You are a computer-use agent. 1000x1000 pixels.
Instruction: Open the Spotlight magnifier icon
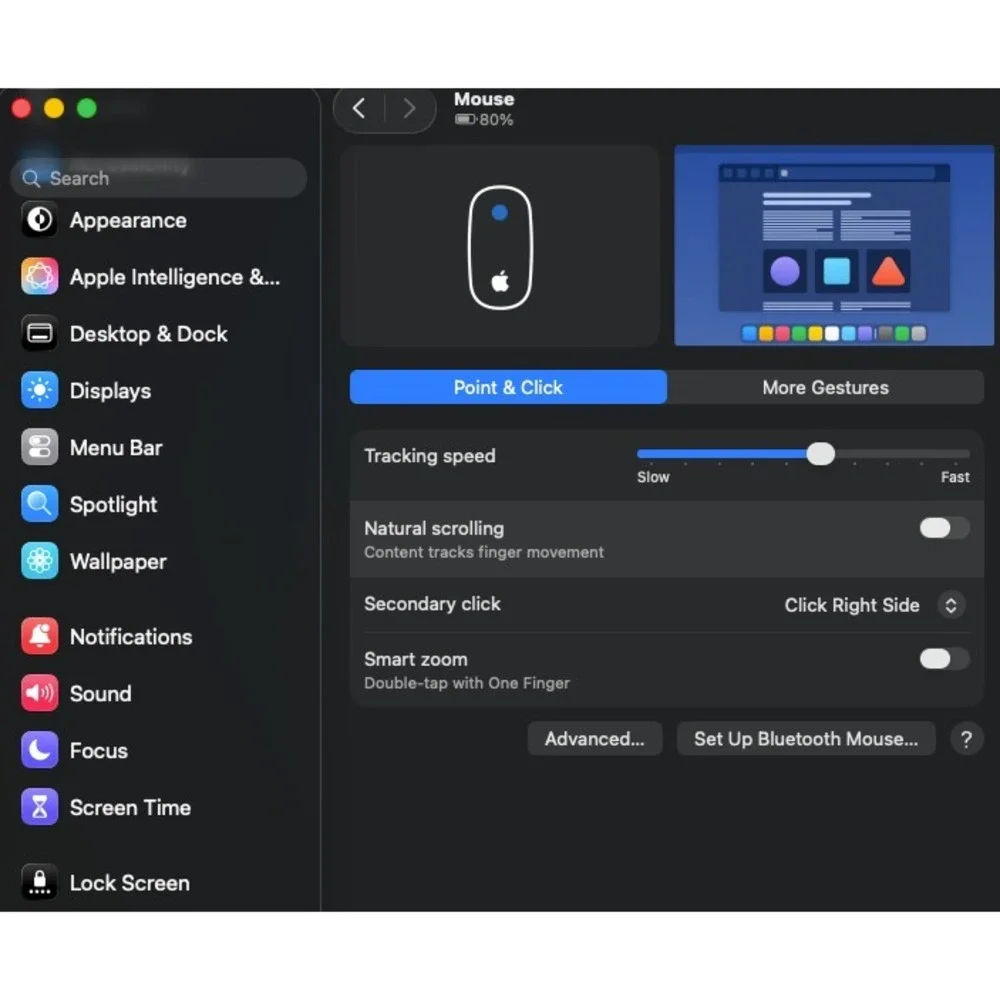tap(40, 504)
